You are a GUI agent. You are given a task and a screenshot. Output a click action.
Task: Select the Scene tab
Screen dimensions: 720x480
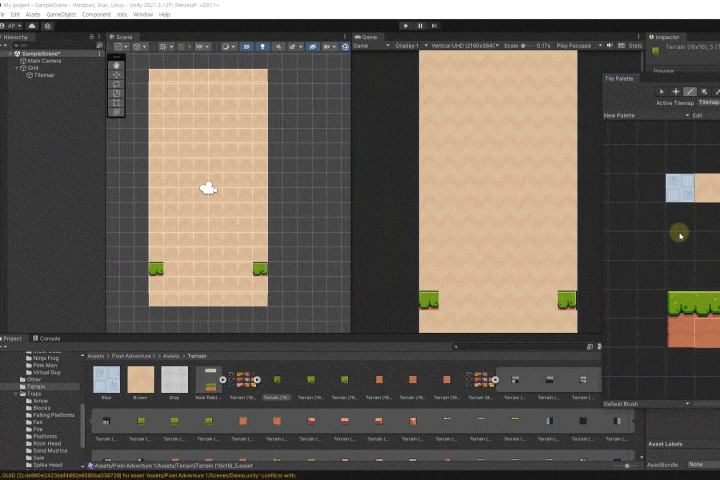[121, 37]
